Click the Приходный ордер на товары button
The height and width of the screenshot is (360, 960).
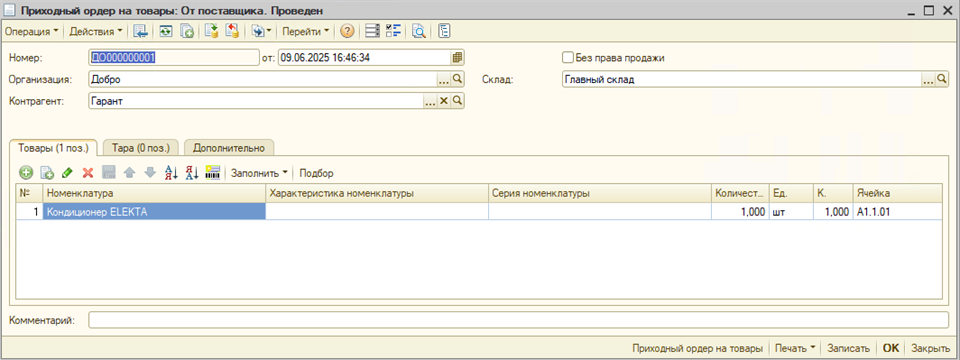pos(697,348)
